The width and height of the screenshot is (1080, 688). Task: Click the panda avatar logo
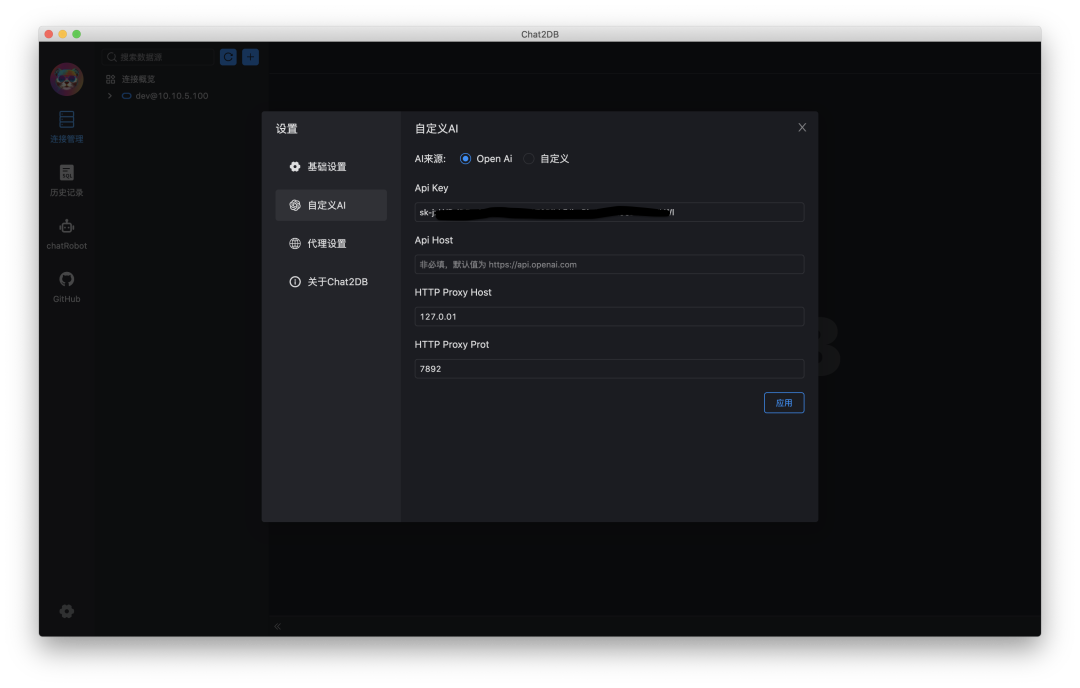[67, 79]
